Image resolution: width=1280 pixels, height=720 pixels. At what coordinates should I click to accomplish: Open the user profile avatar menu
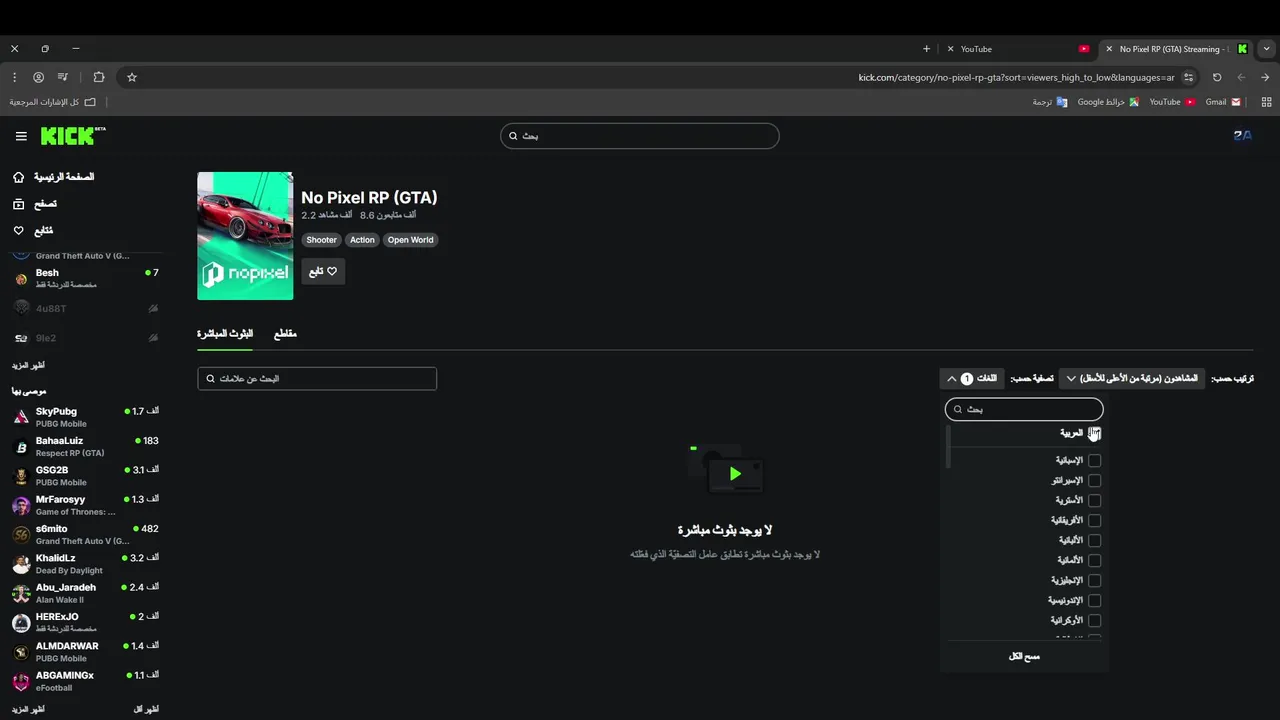click(1242, 135)
